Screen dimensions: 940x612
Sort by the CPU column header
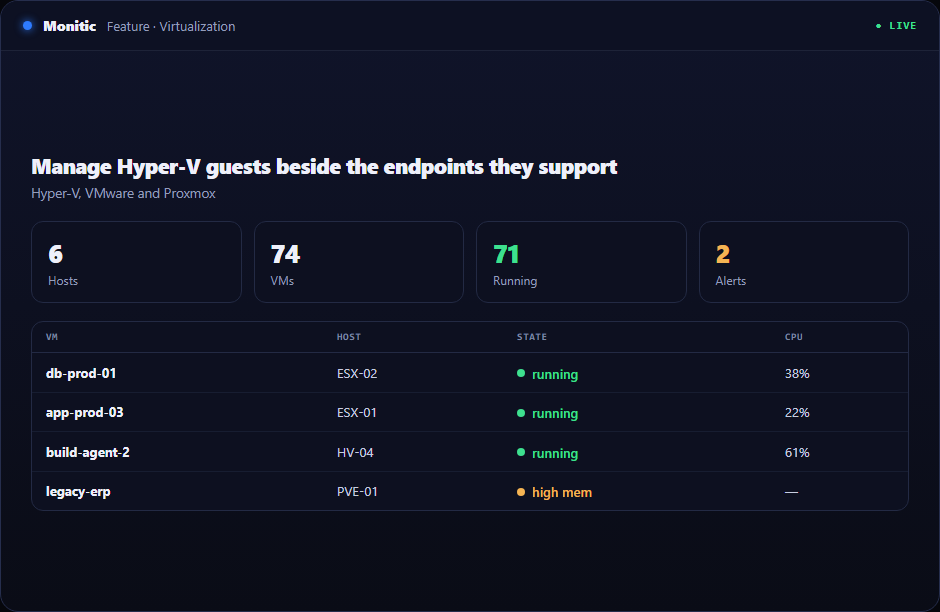point(794,337)
